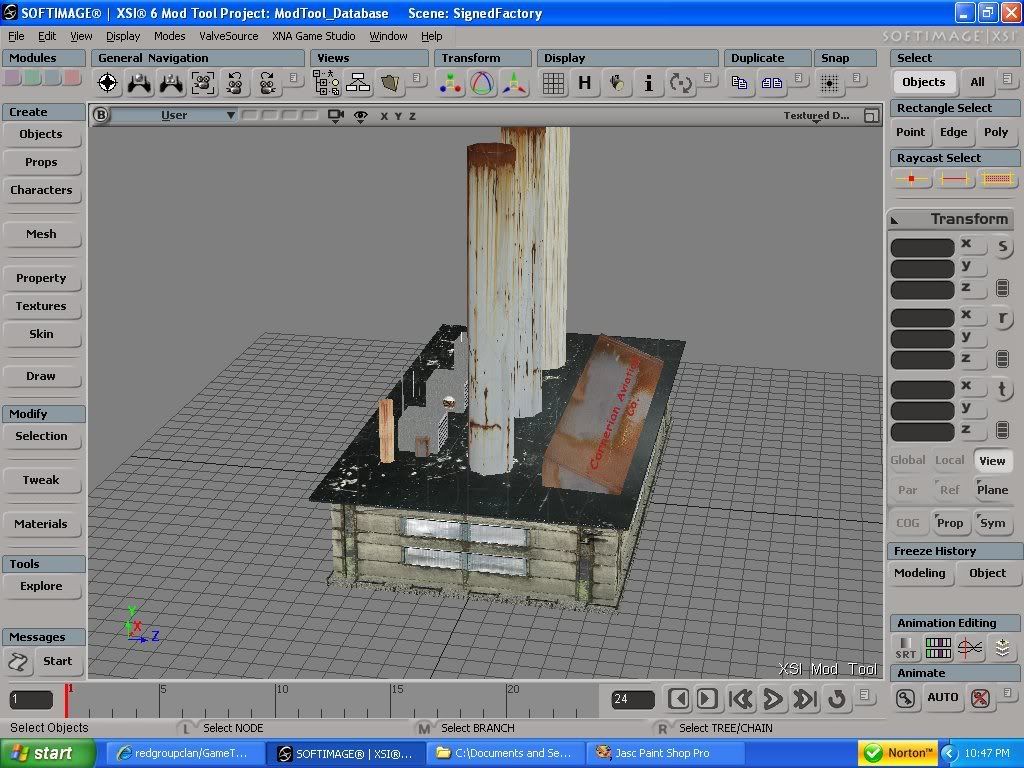Image resolution: width=1024 pixels, height=768 pixels.
Task: Click the Messages script log icon
Action: pos(18,662)
